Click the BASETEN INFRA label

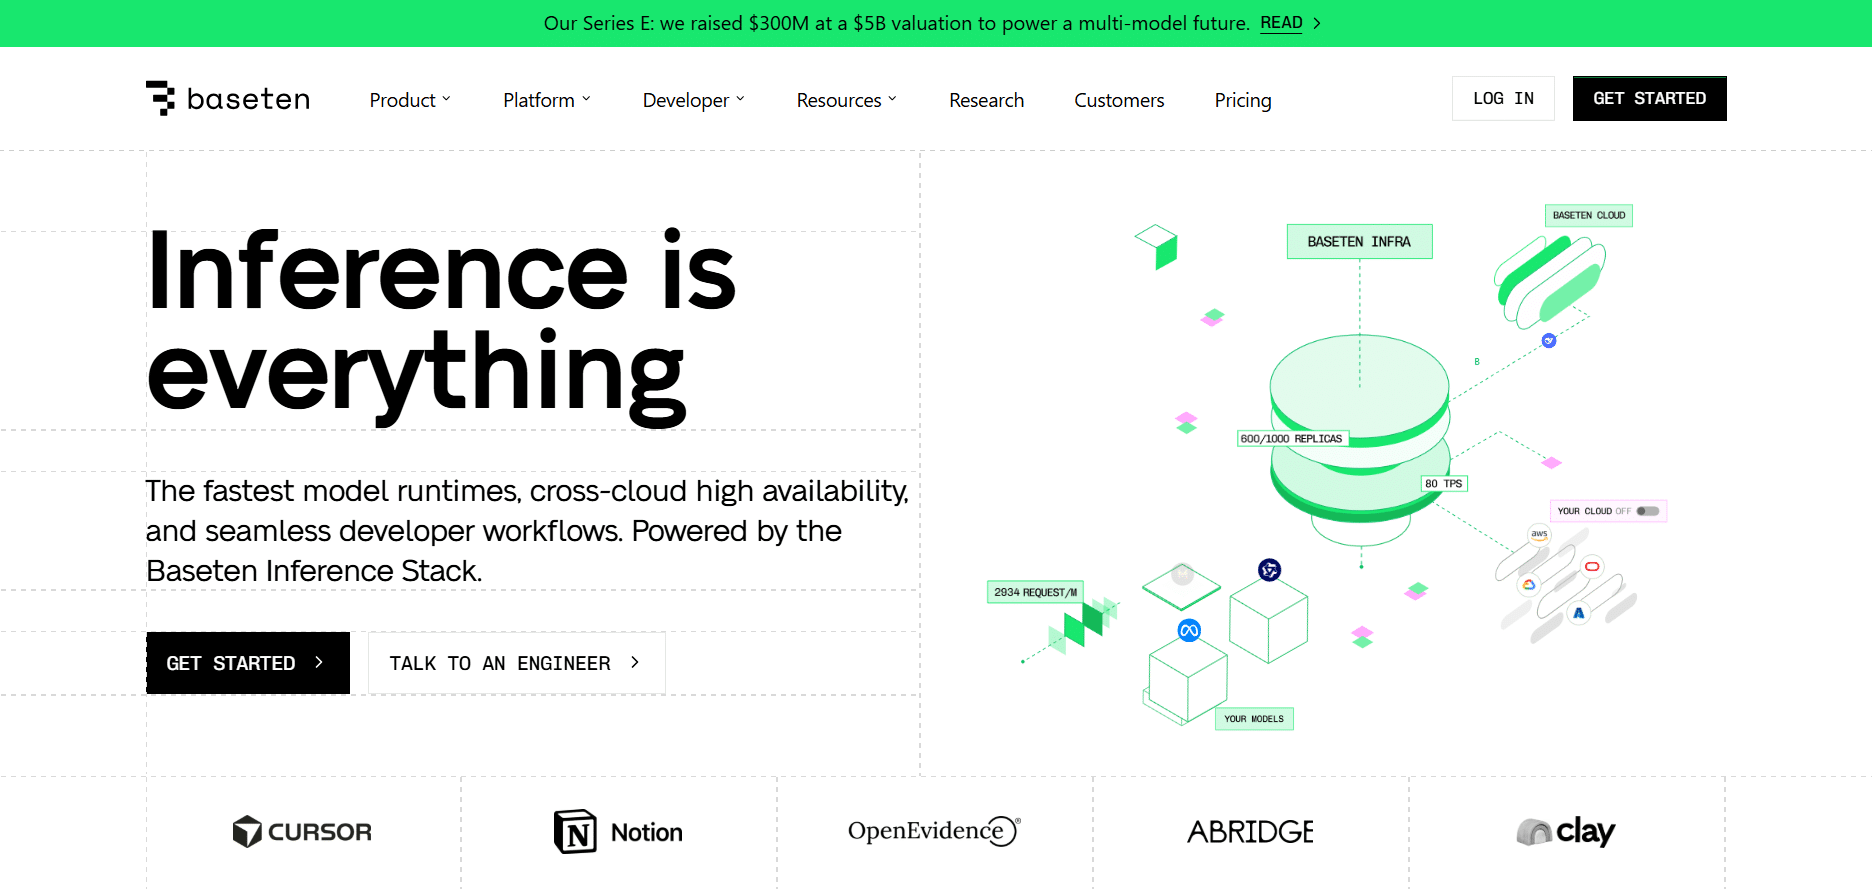[1359, 242]
